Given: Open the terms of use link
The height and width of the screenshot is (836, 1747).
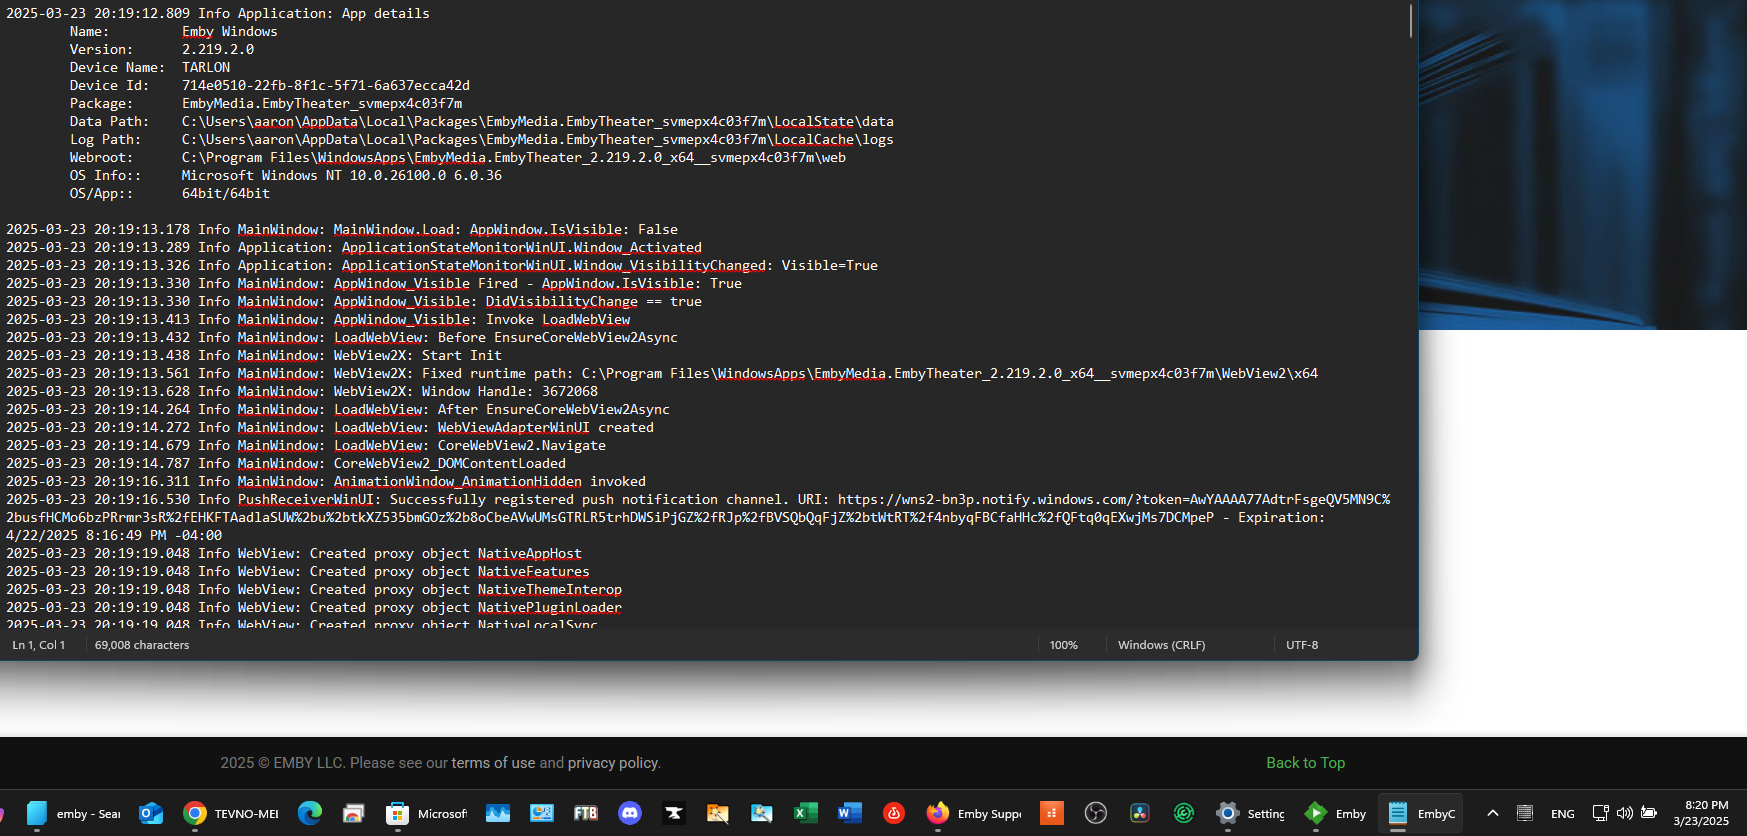Looking at the screenshot, I should [493, 763].
